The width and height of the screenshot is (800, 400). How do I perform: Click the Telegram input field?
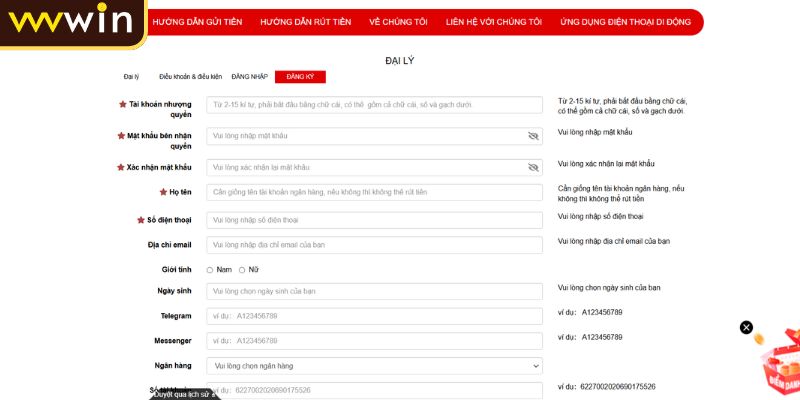(x=375, y=316)
